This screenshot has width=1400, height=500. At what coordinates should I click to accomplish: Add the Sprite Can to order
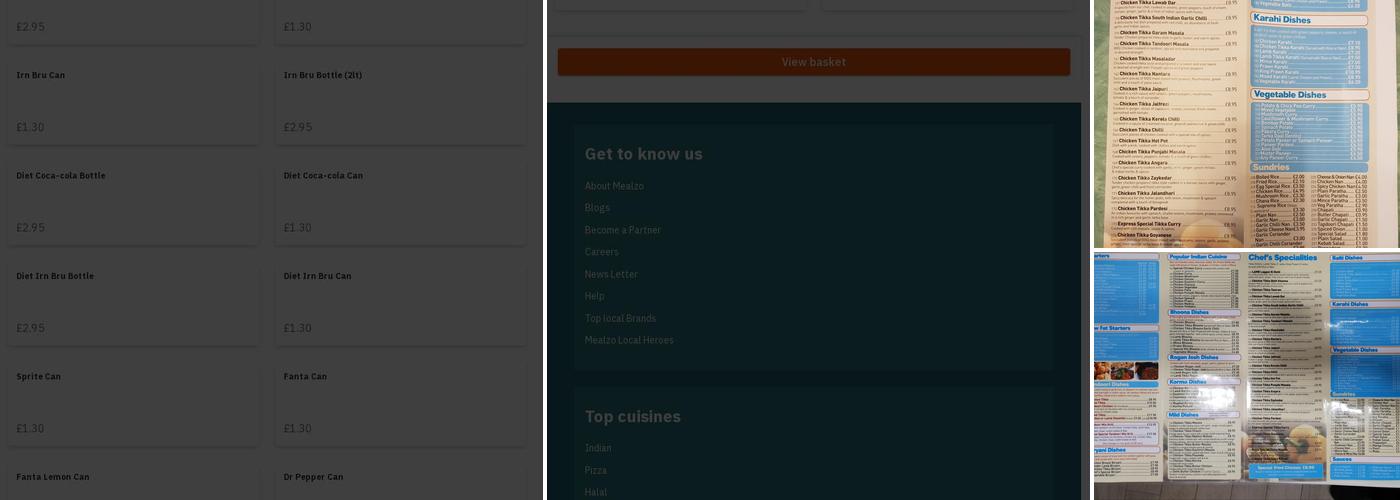click(133, 400)
